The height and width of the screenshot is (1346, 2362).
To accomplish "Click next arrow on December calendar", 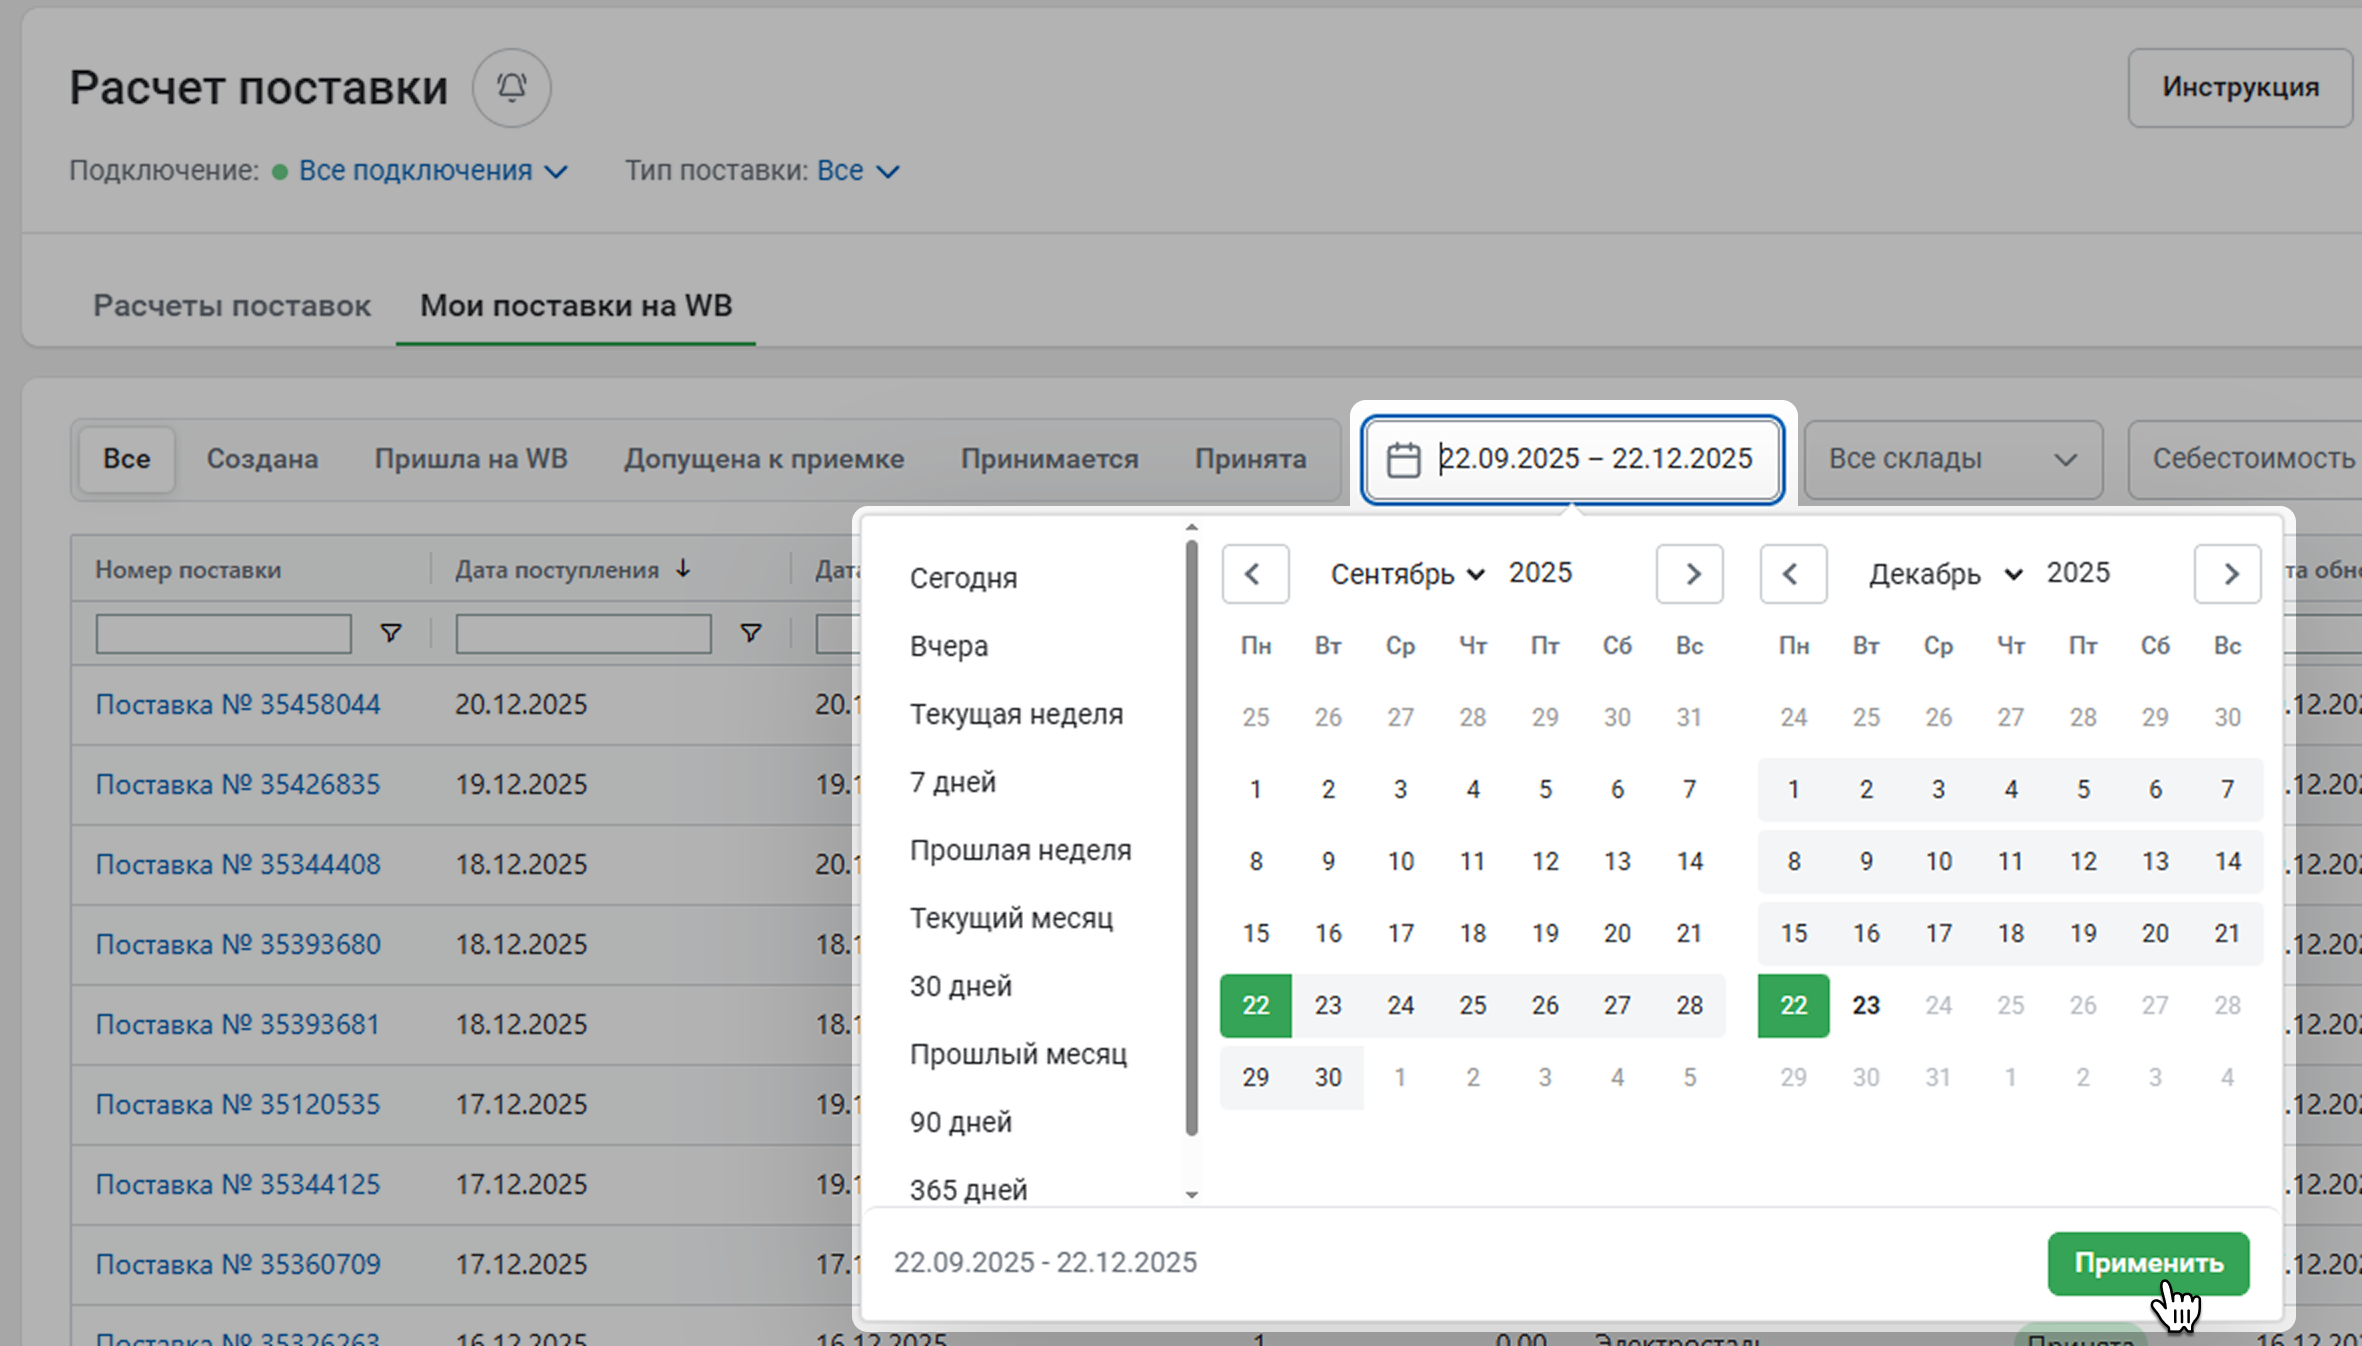I will pyautogui.click(x=2227, y=574).
